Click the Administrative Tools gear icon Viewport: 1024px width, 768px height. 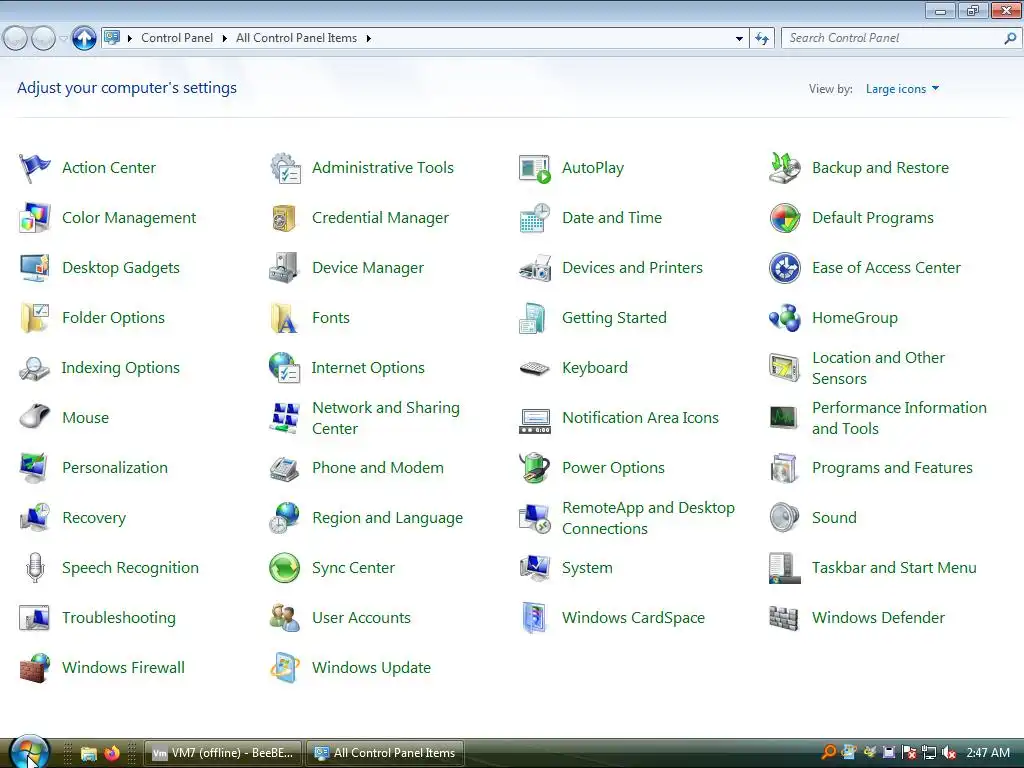coord(285,168)
